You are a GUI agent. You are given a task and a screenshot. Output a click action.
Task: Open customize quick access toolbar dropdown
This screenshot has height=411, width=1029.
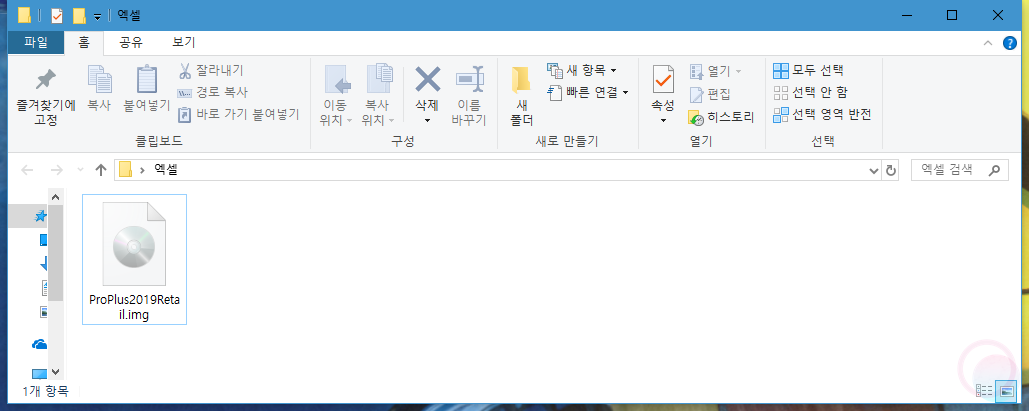click(x=97, y=16)
